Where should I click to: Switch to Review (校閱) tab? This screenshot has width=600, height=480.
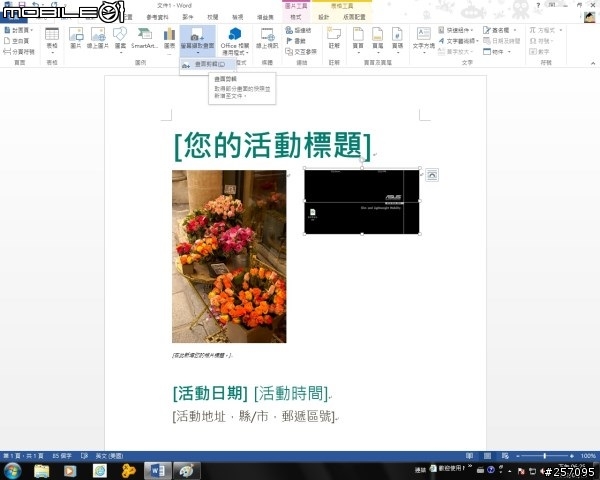click(x=212, y=17)
